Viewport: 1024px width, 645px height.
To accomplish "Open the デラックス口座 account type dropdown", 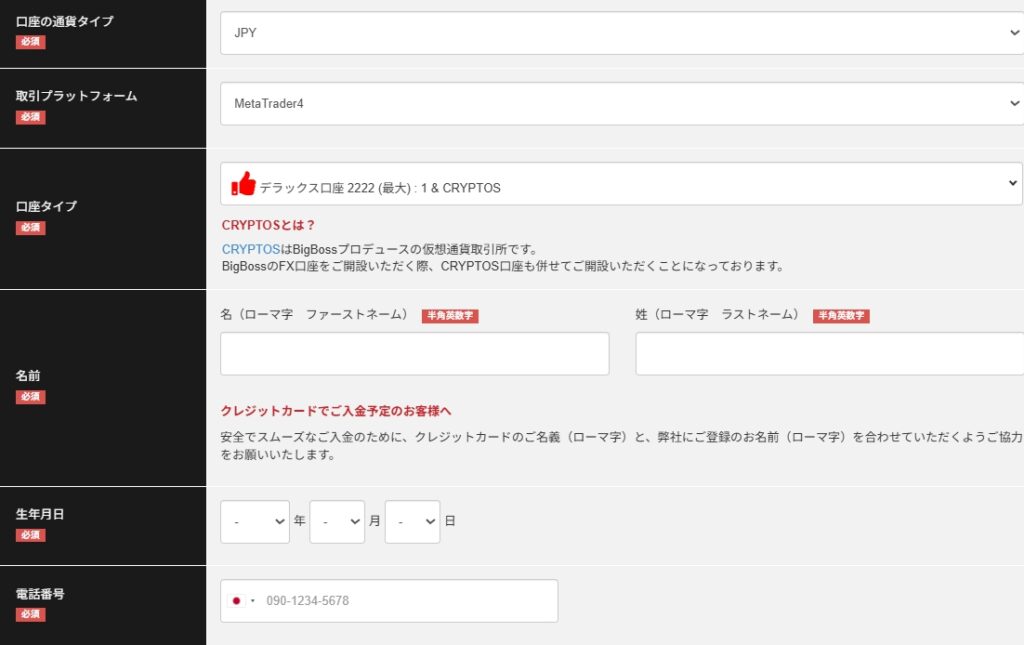I will point(621,184).
